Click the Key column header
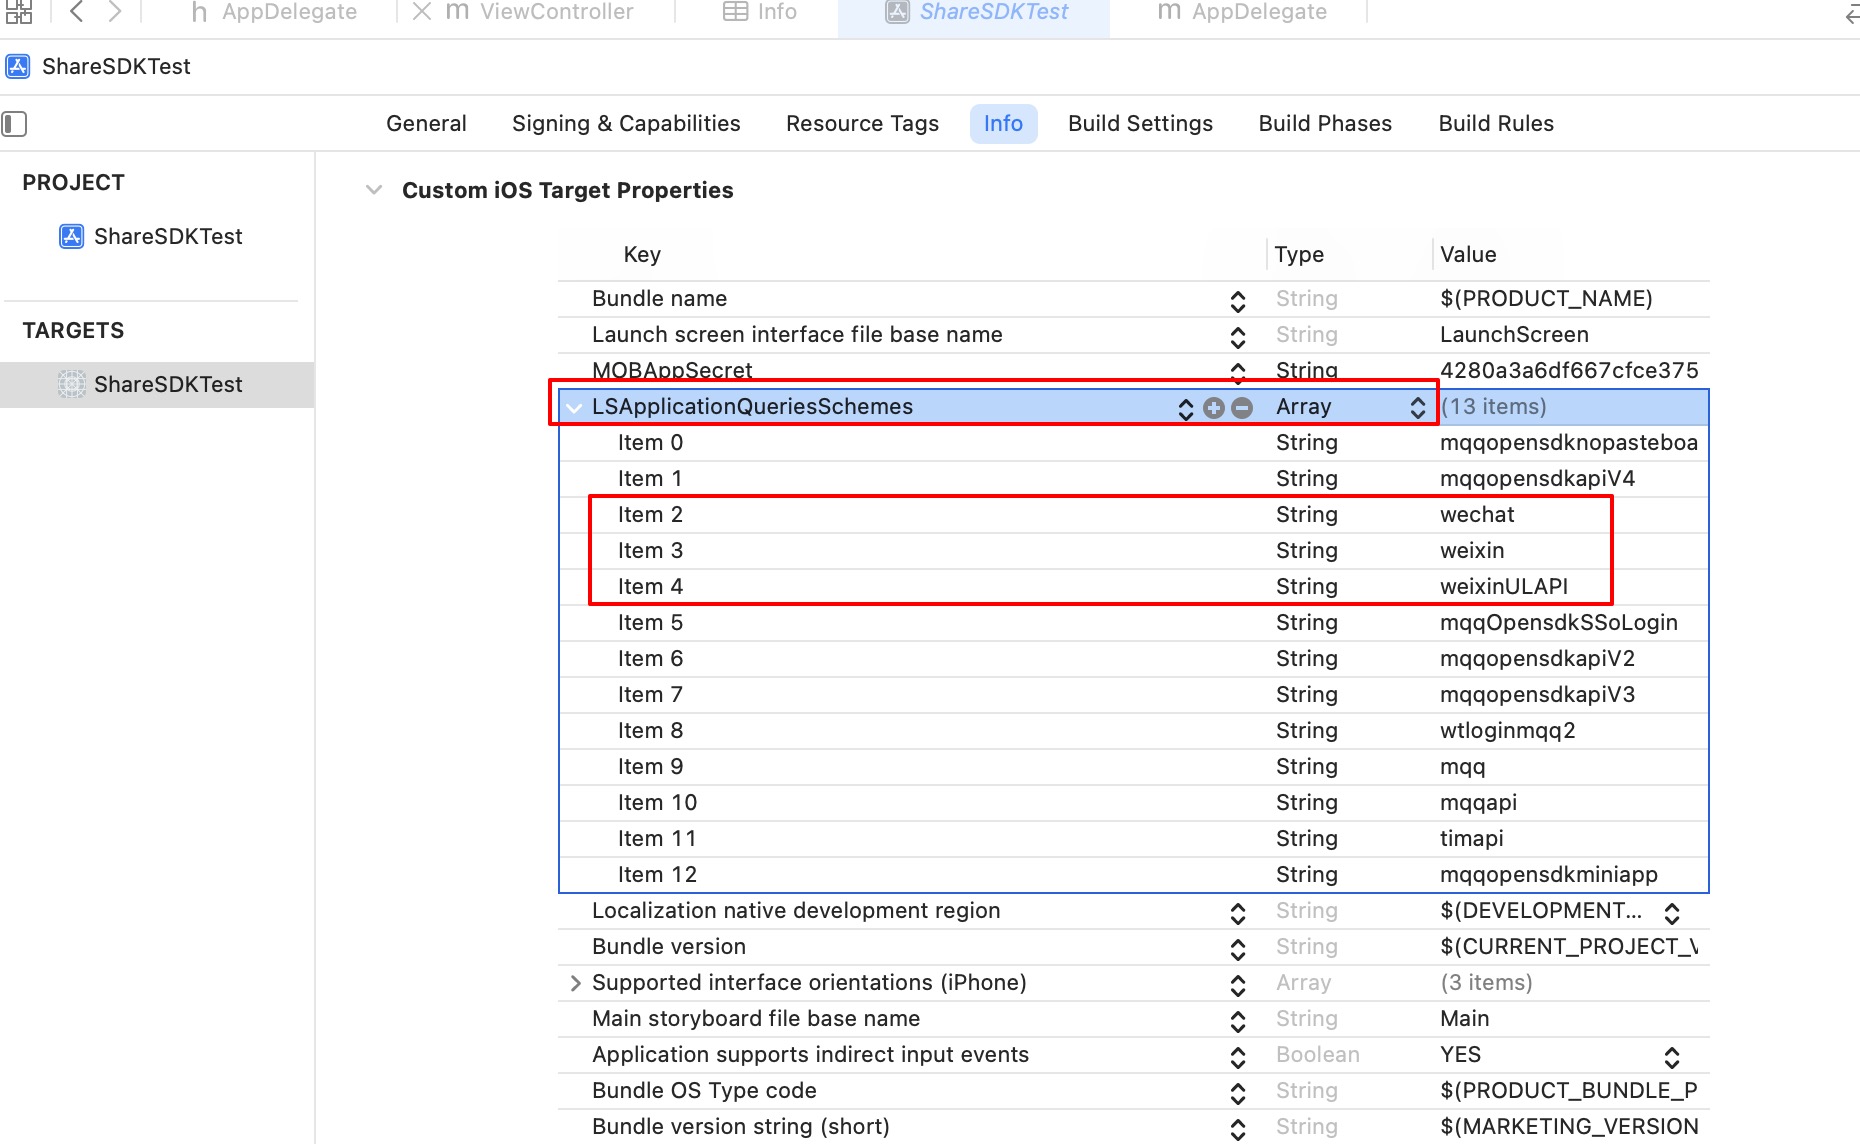Image resolution: width=1860 pixels, height=1144 pixels. [x=642, y=255]
